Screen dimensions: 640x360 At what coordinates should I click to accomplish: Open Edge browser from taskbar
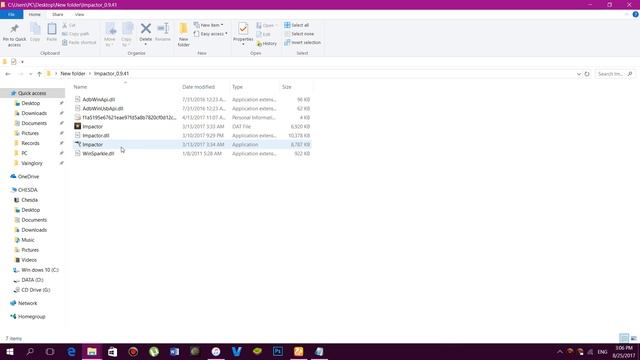(71, 351)
